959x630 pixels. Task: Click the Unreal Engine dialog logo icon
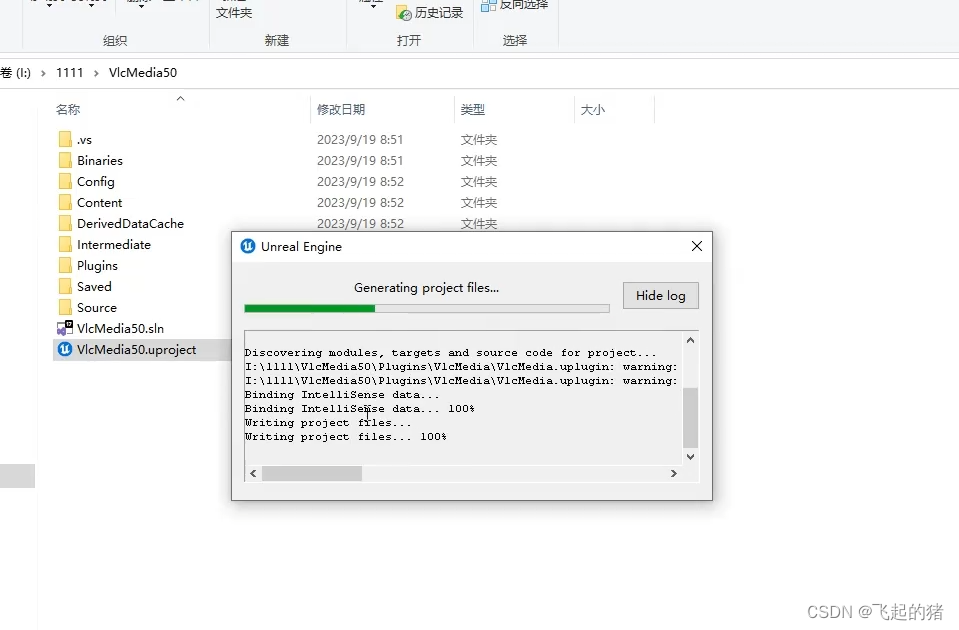tap(248, 246)
